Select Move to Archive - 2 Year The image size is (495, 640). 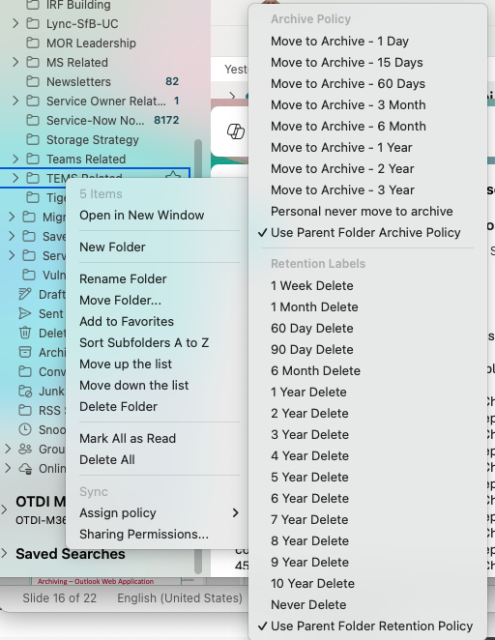(342, 169)
